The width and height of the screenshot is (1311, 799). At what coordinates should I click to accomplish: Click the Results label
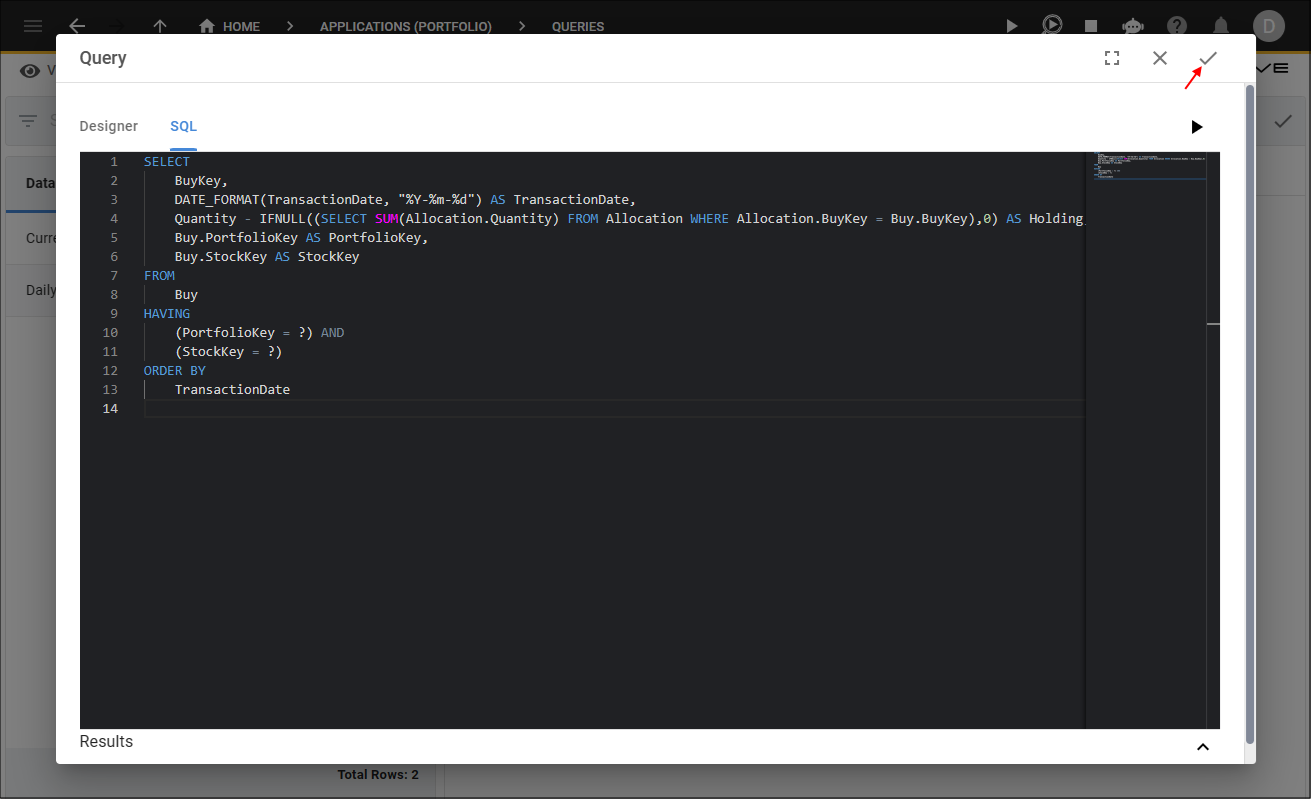106,741
